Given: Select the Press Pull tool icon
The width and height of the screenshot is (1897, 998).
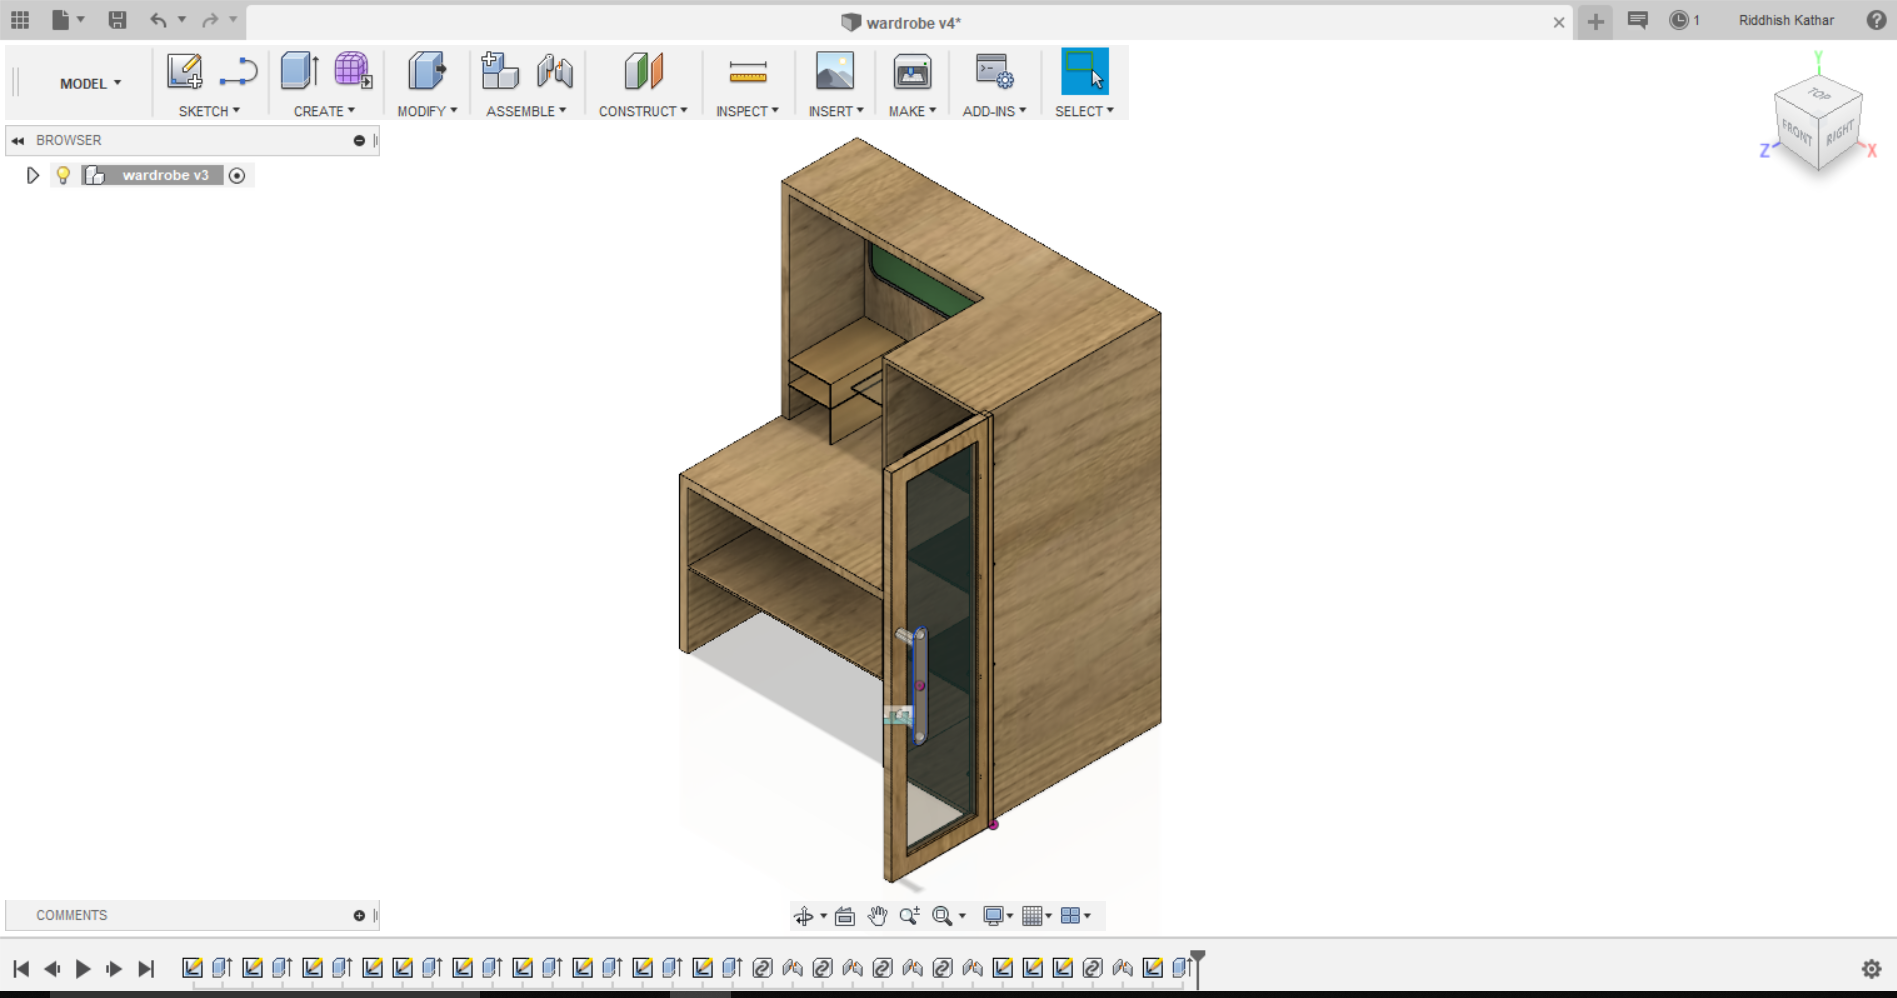Looking at the screenshot, I should tap(427, 72).
